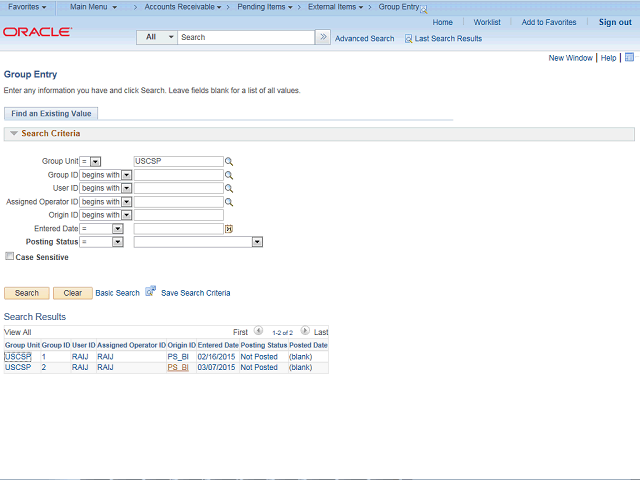
Task: Open Assigned Operator ID operator dropdown
Action: pyautogui.click(x=127, y=202)
